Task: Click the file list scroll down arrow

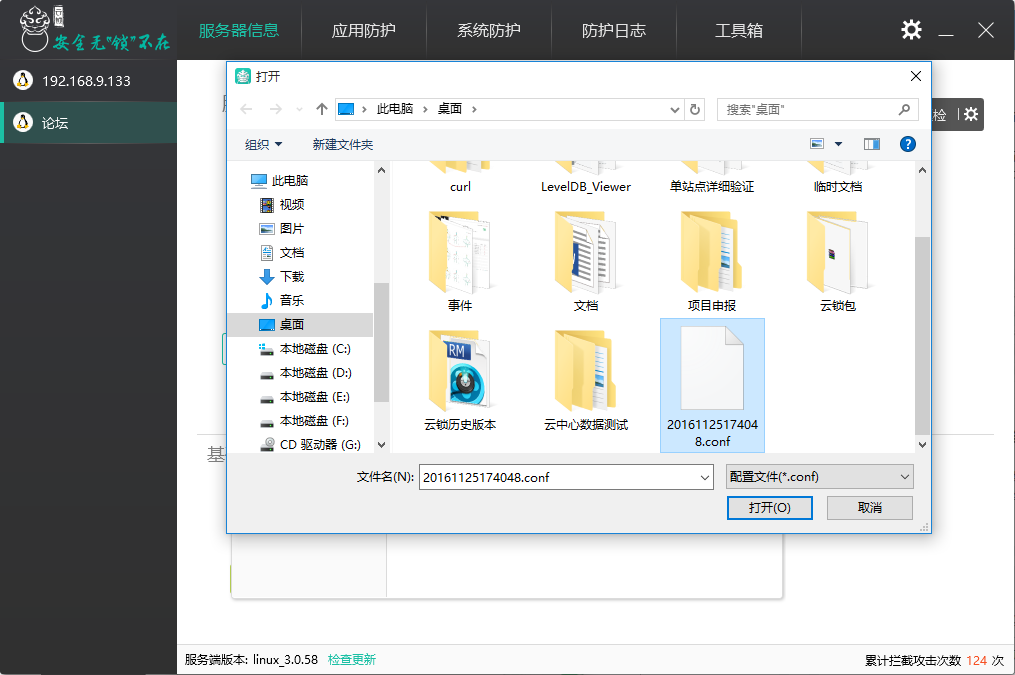Action: tap(922, 445)
